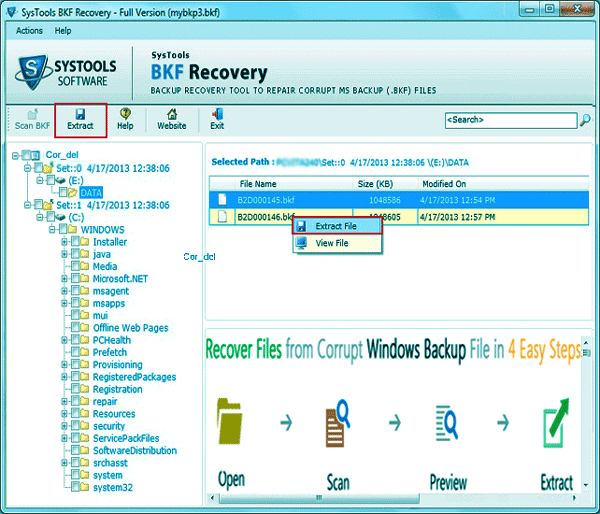Open the Actions menu

(x=29, y=31)
